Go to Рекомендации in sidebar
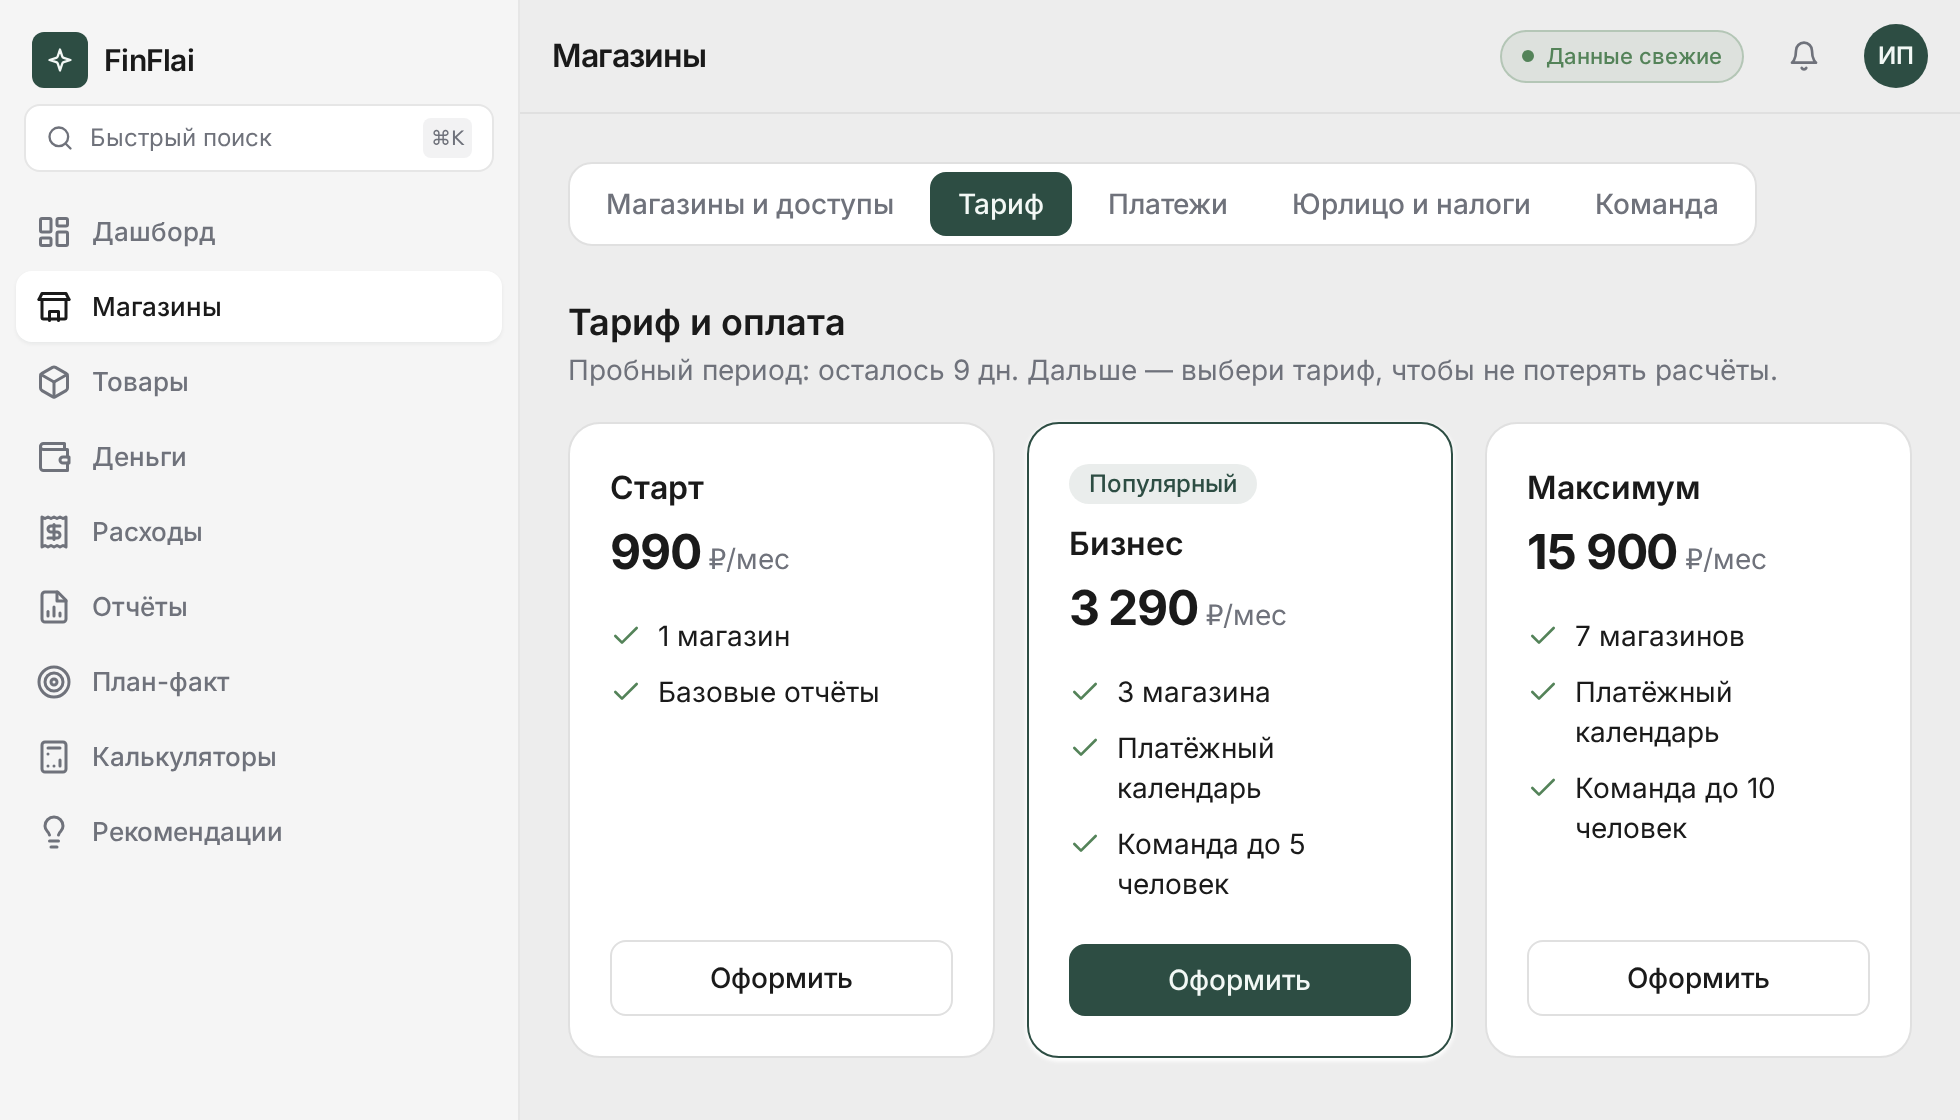The height and width of the screenshot is (1120, 1960). (259, 832)
